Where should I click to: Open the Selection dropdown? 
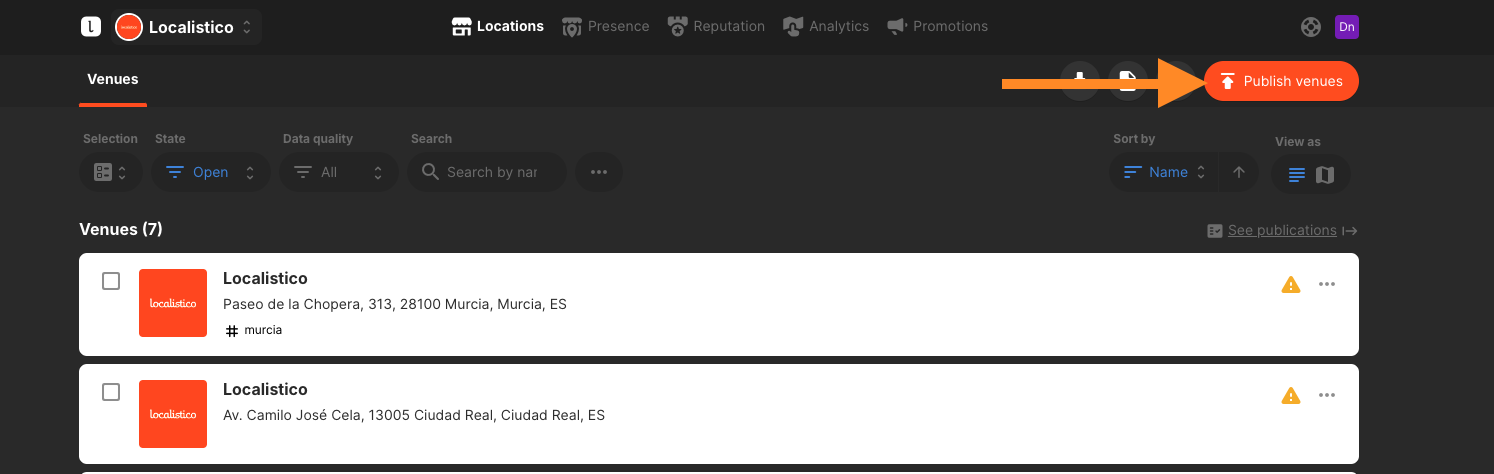[111, 172]
